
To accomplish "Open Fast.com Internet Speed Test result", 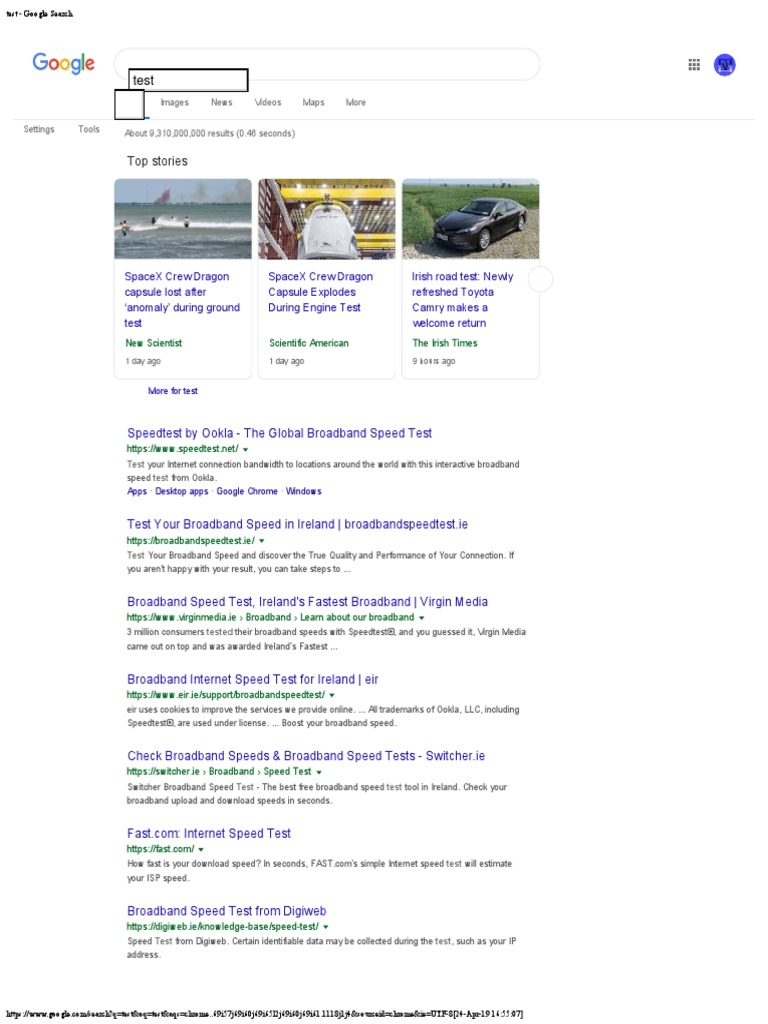I will pyautogui.click(x=209, y=833).
